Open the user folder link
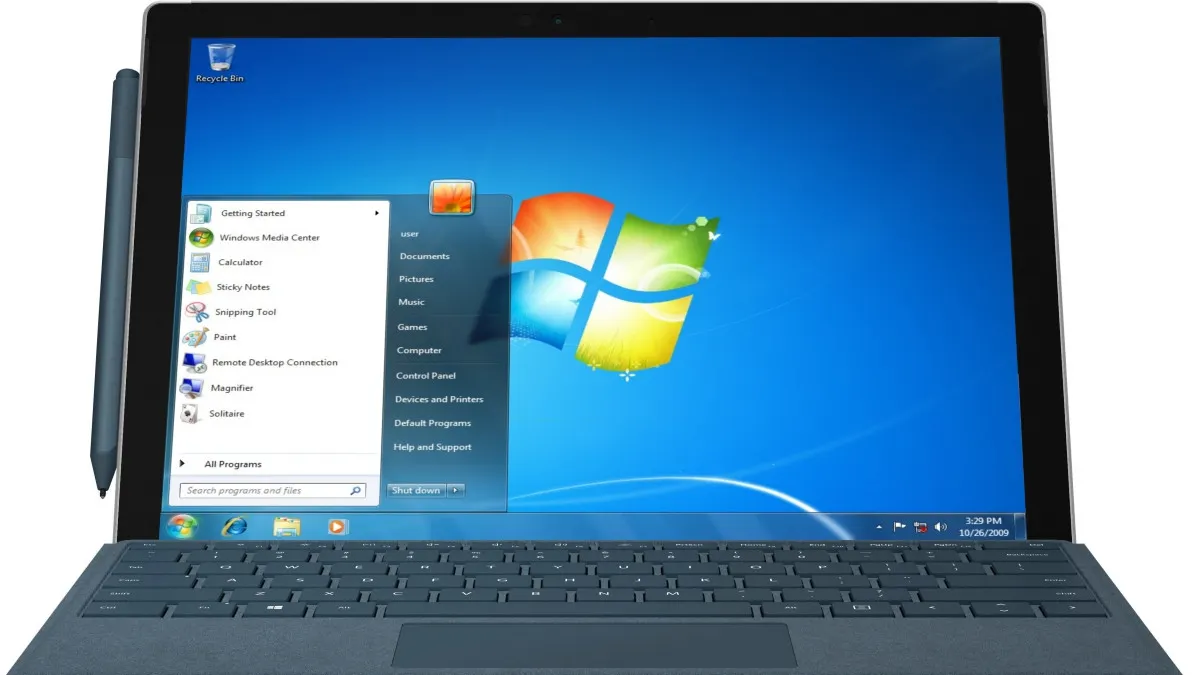Screen dimensions: 1200x675 tap(409, 233)
